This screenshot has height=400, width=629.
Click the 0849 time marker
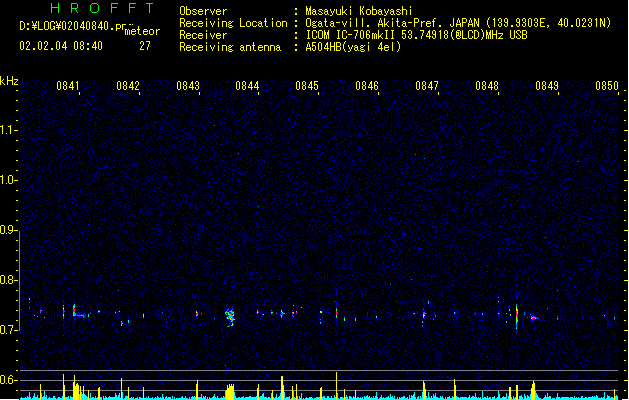click(547, 86)
